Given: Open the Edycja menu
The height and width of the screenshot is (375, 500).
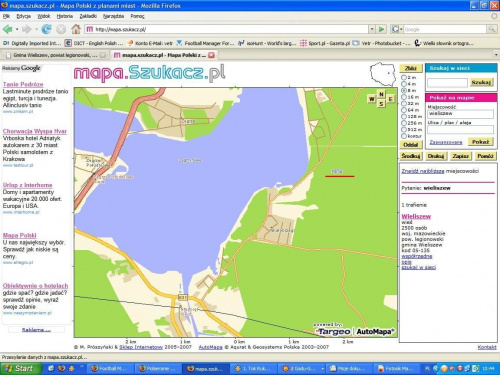Looking at the screenshot, I should 23,16.
